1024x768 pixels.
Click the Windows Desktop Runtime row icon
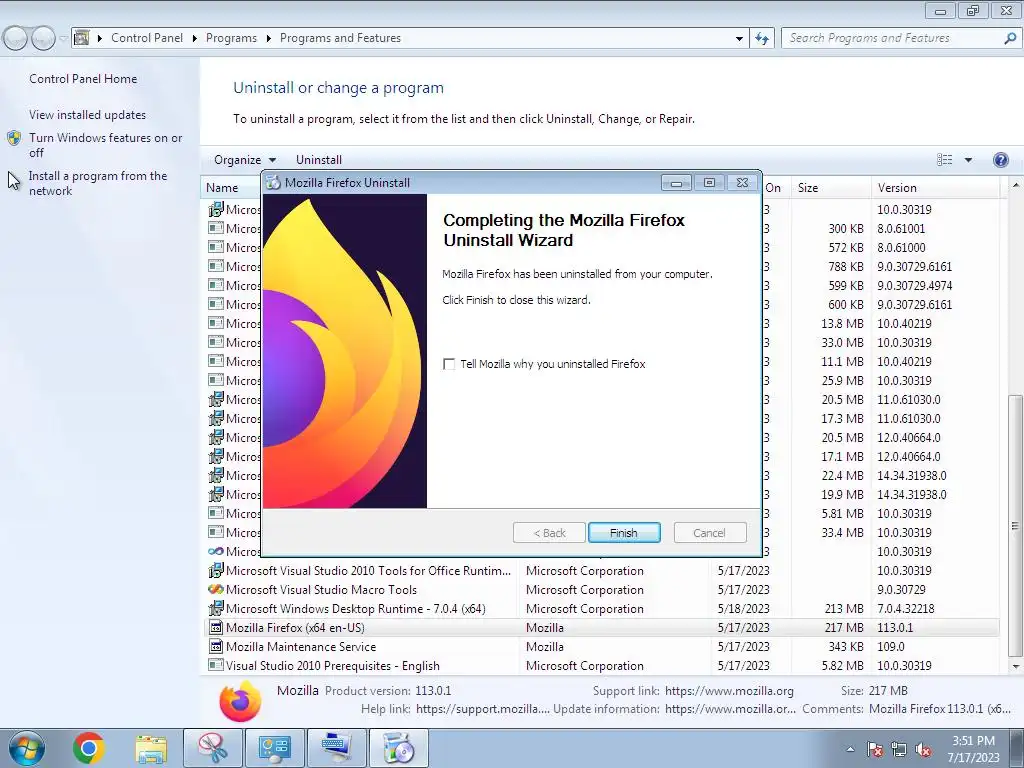[216, 609]
